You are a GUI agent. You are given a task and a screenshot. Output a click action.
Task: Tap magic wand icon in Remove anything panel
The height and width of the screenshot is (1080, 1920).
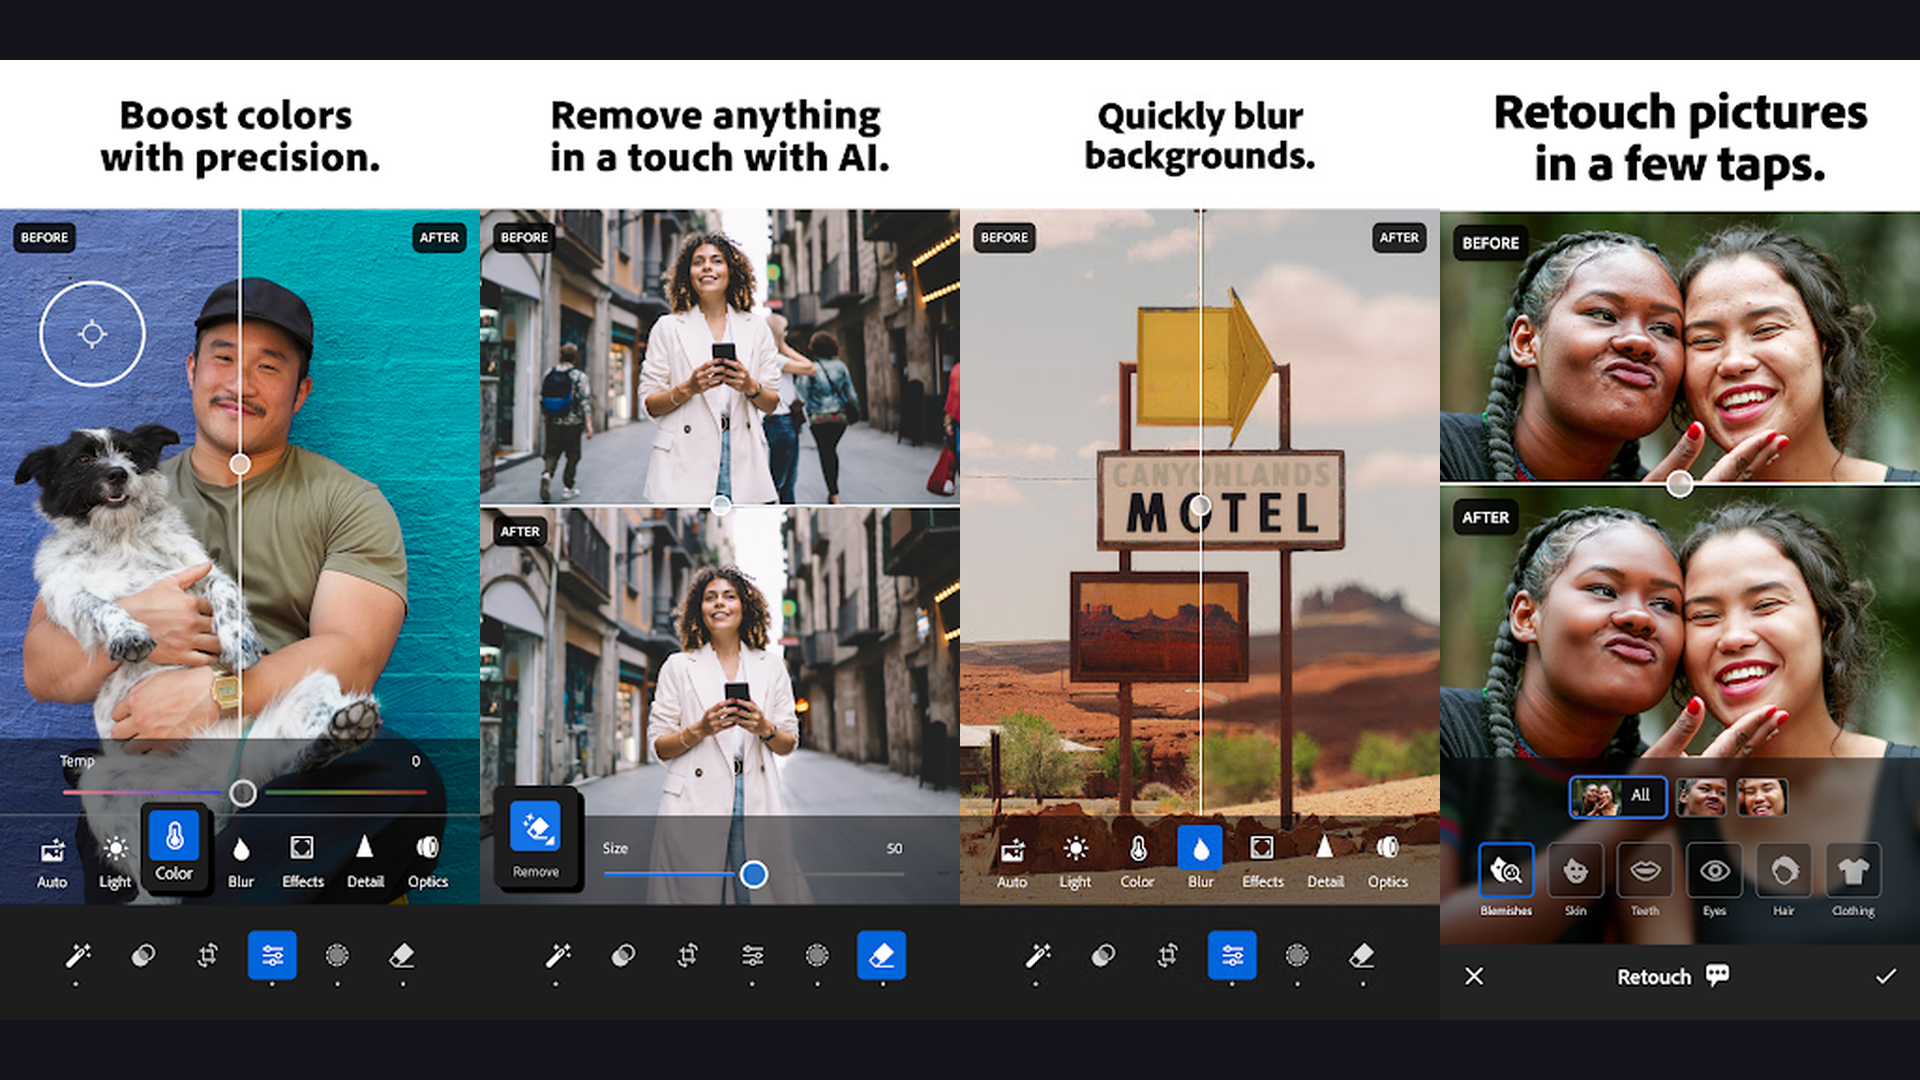557,956
